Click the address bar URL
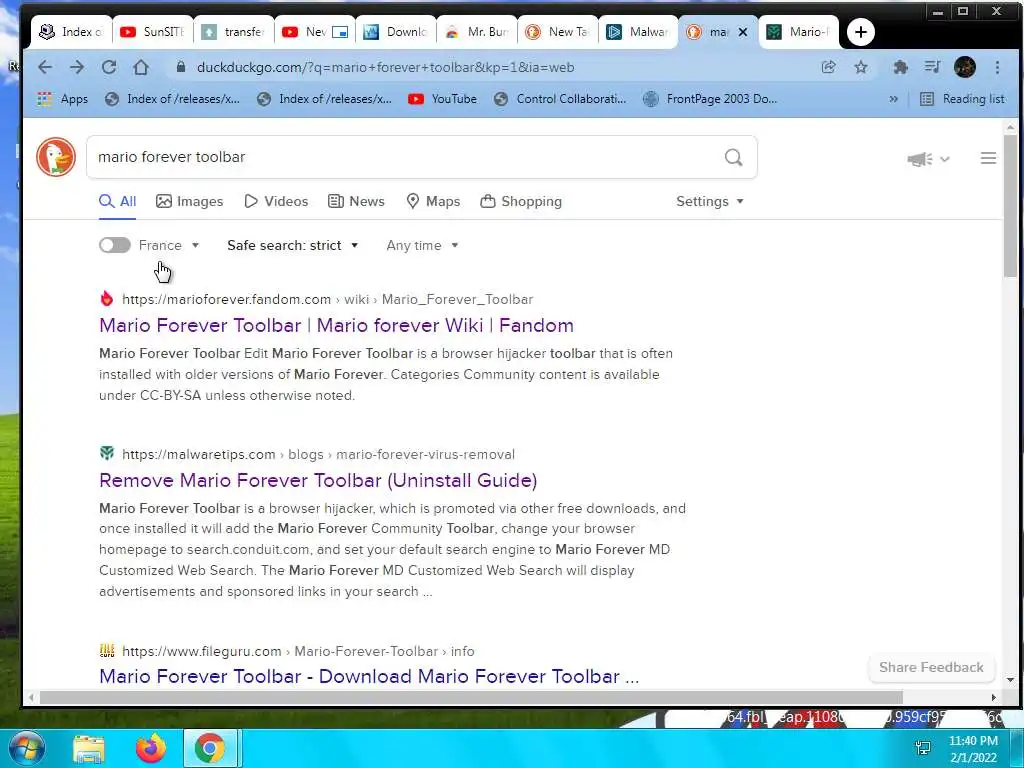1024x768 pixels. click(385, 67)
